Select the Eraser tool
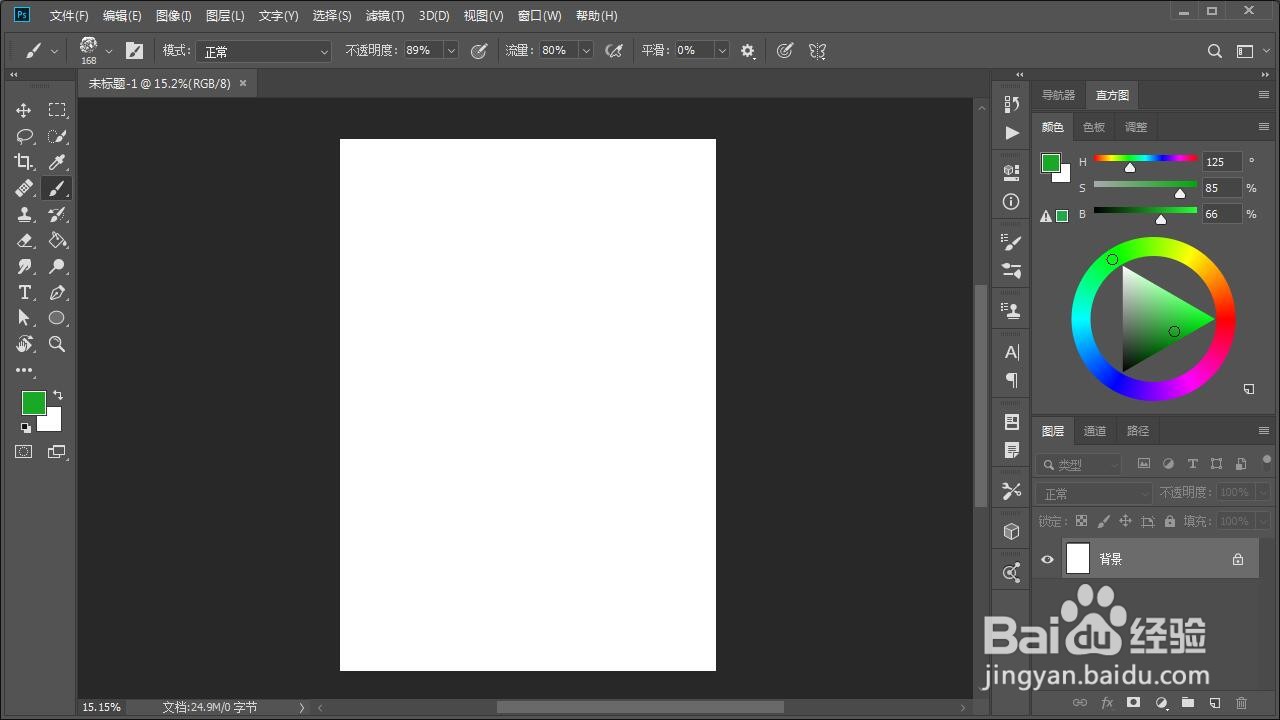The width and height of the screenshot is (1280, 720). [24, 240]
